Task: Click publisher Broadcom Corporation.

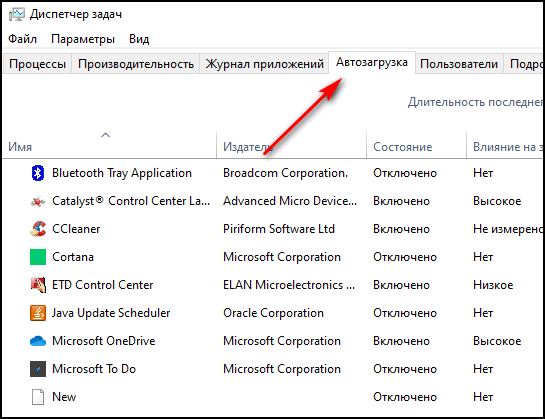Action: pyautogui.click(x=285, y=173)
